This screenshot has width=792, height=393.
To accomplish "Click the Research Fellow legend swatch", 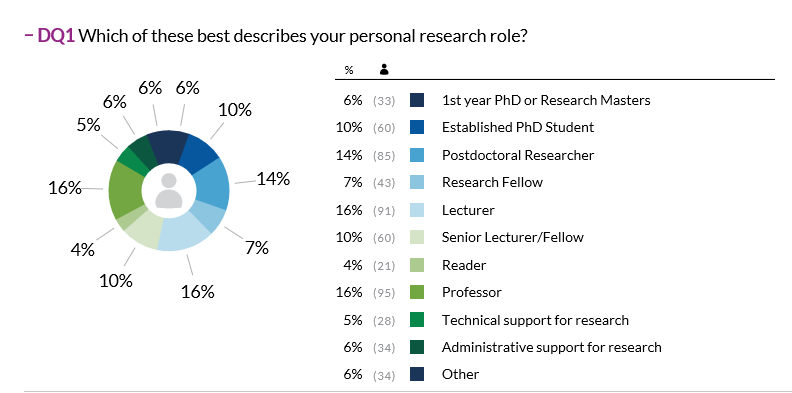I will (417, 182).
